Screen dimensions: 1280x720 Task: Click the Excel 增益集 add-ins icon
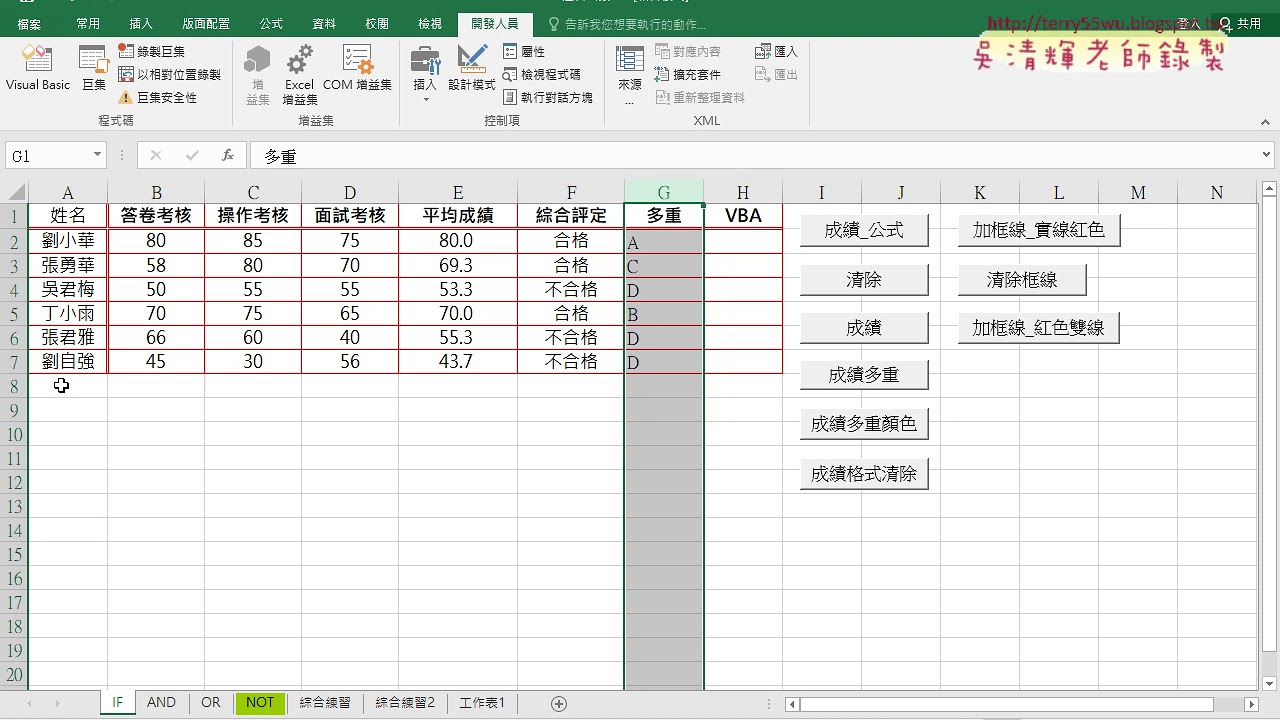[x=299, y=70]
